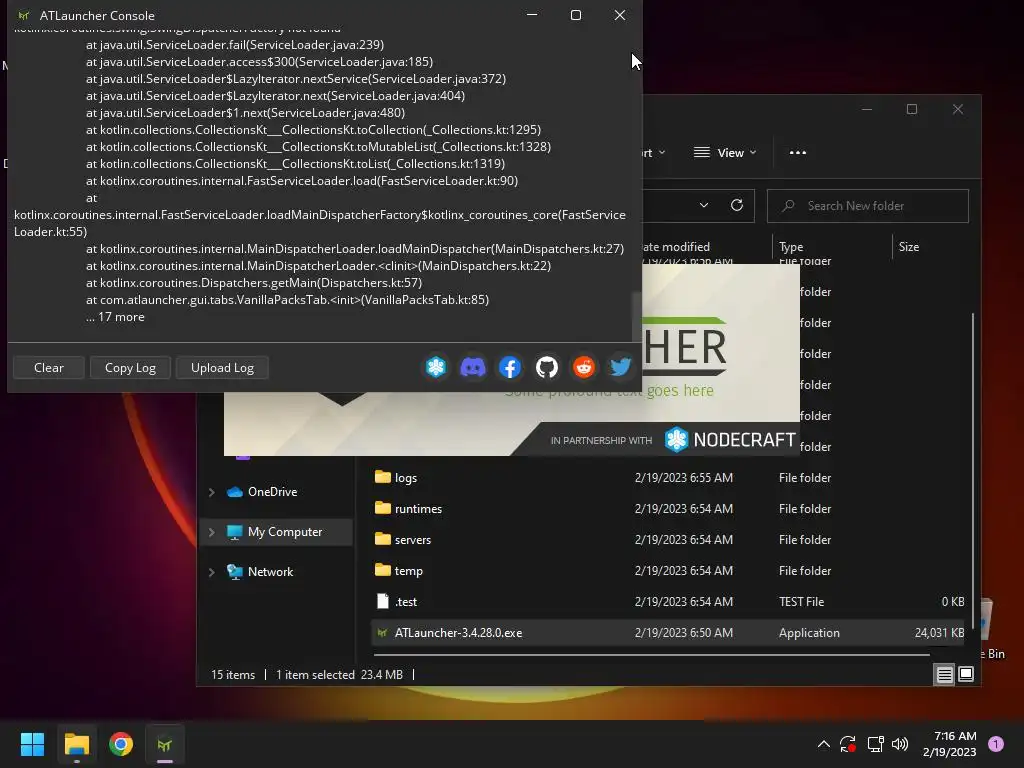Screen dimensions: 1024x768
Task: Sort by Date modified column
Action: pyautogui.click(x=705, y=247)
